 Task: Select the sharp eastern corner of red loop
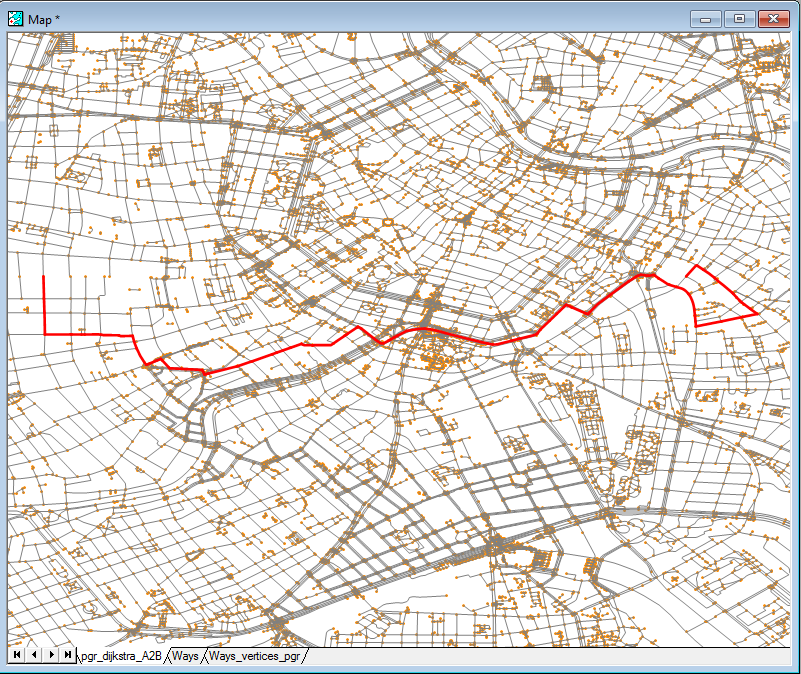coord(757,313)
